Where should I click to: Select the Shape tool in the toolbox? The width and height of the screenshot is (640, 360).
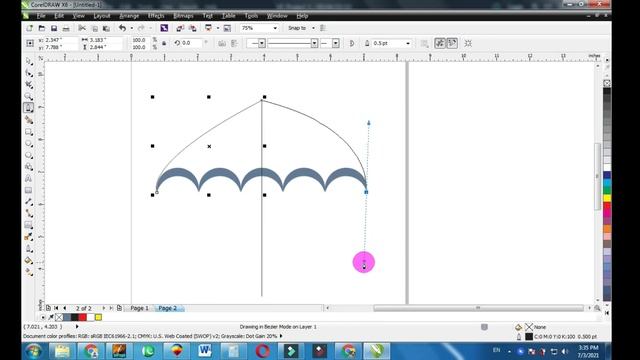click(29, 73)
